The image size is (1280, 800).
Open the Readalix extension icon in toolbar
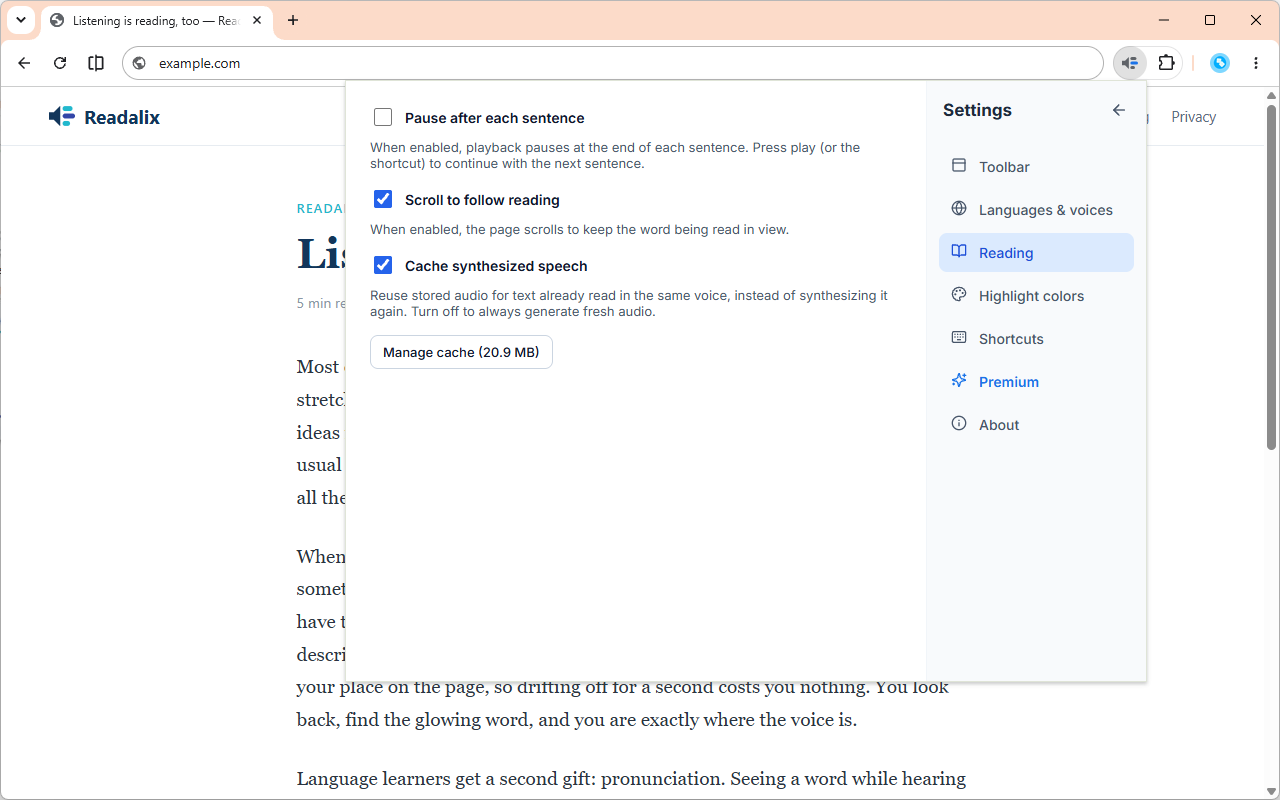(x=1130, y=63)
